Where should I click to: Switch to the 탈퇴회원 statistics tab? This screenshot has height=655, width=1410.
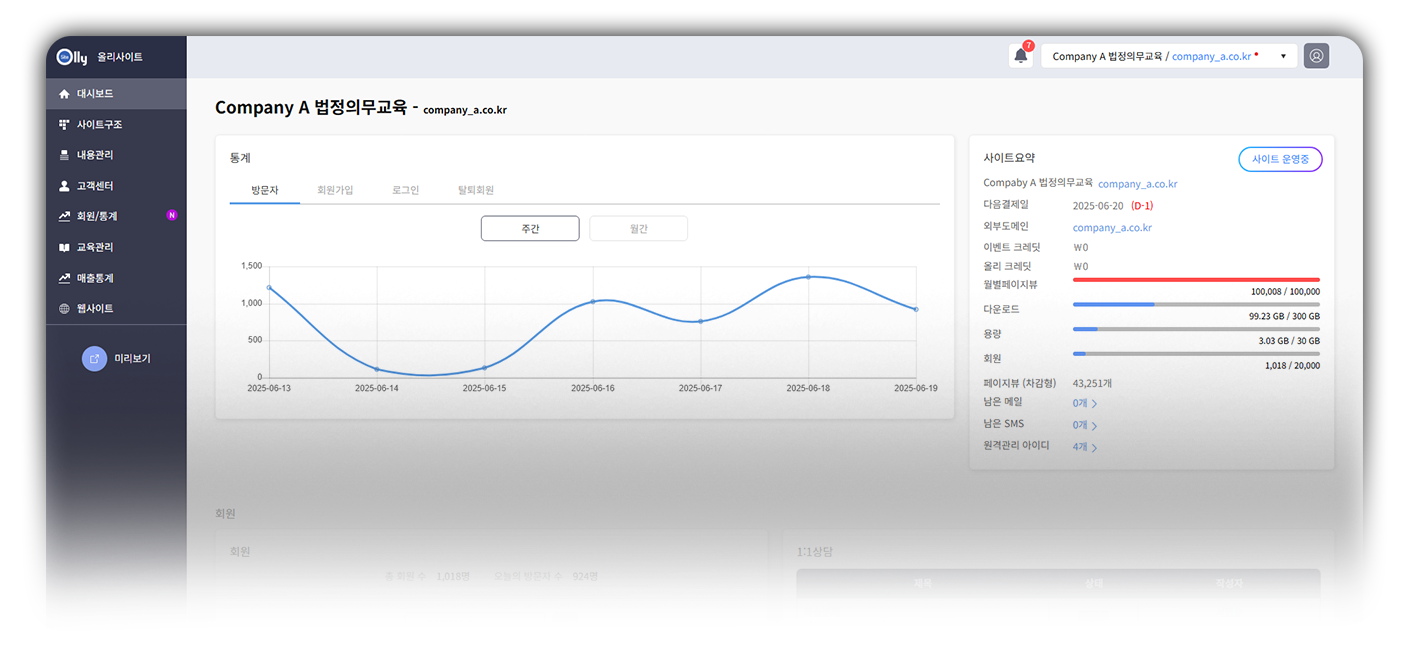476,190
